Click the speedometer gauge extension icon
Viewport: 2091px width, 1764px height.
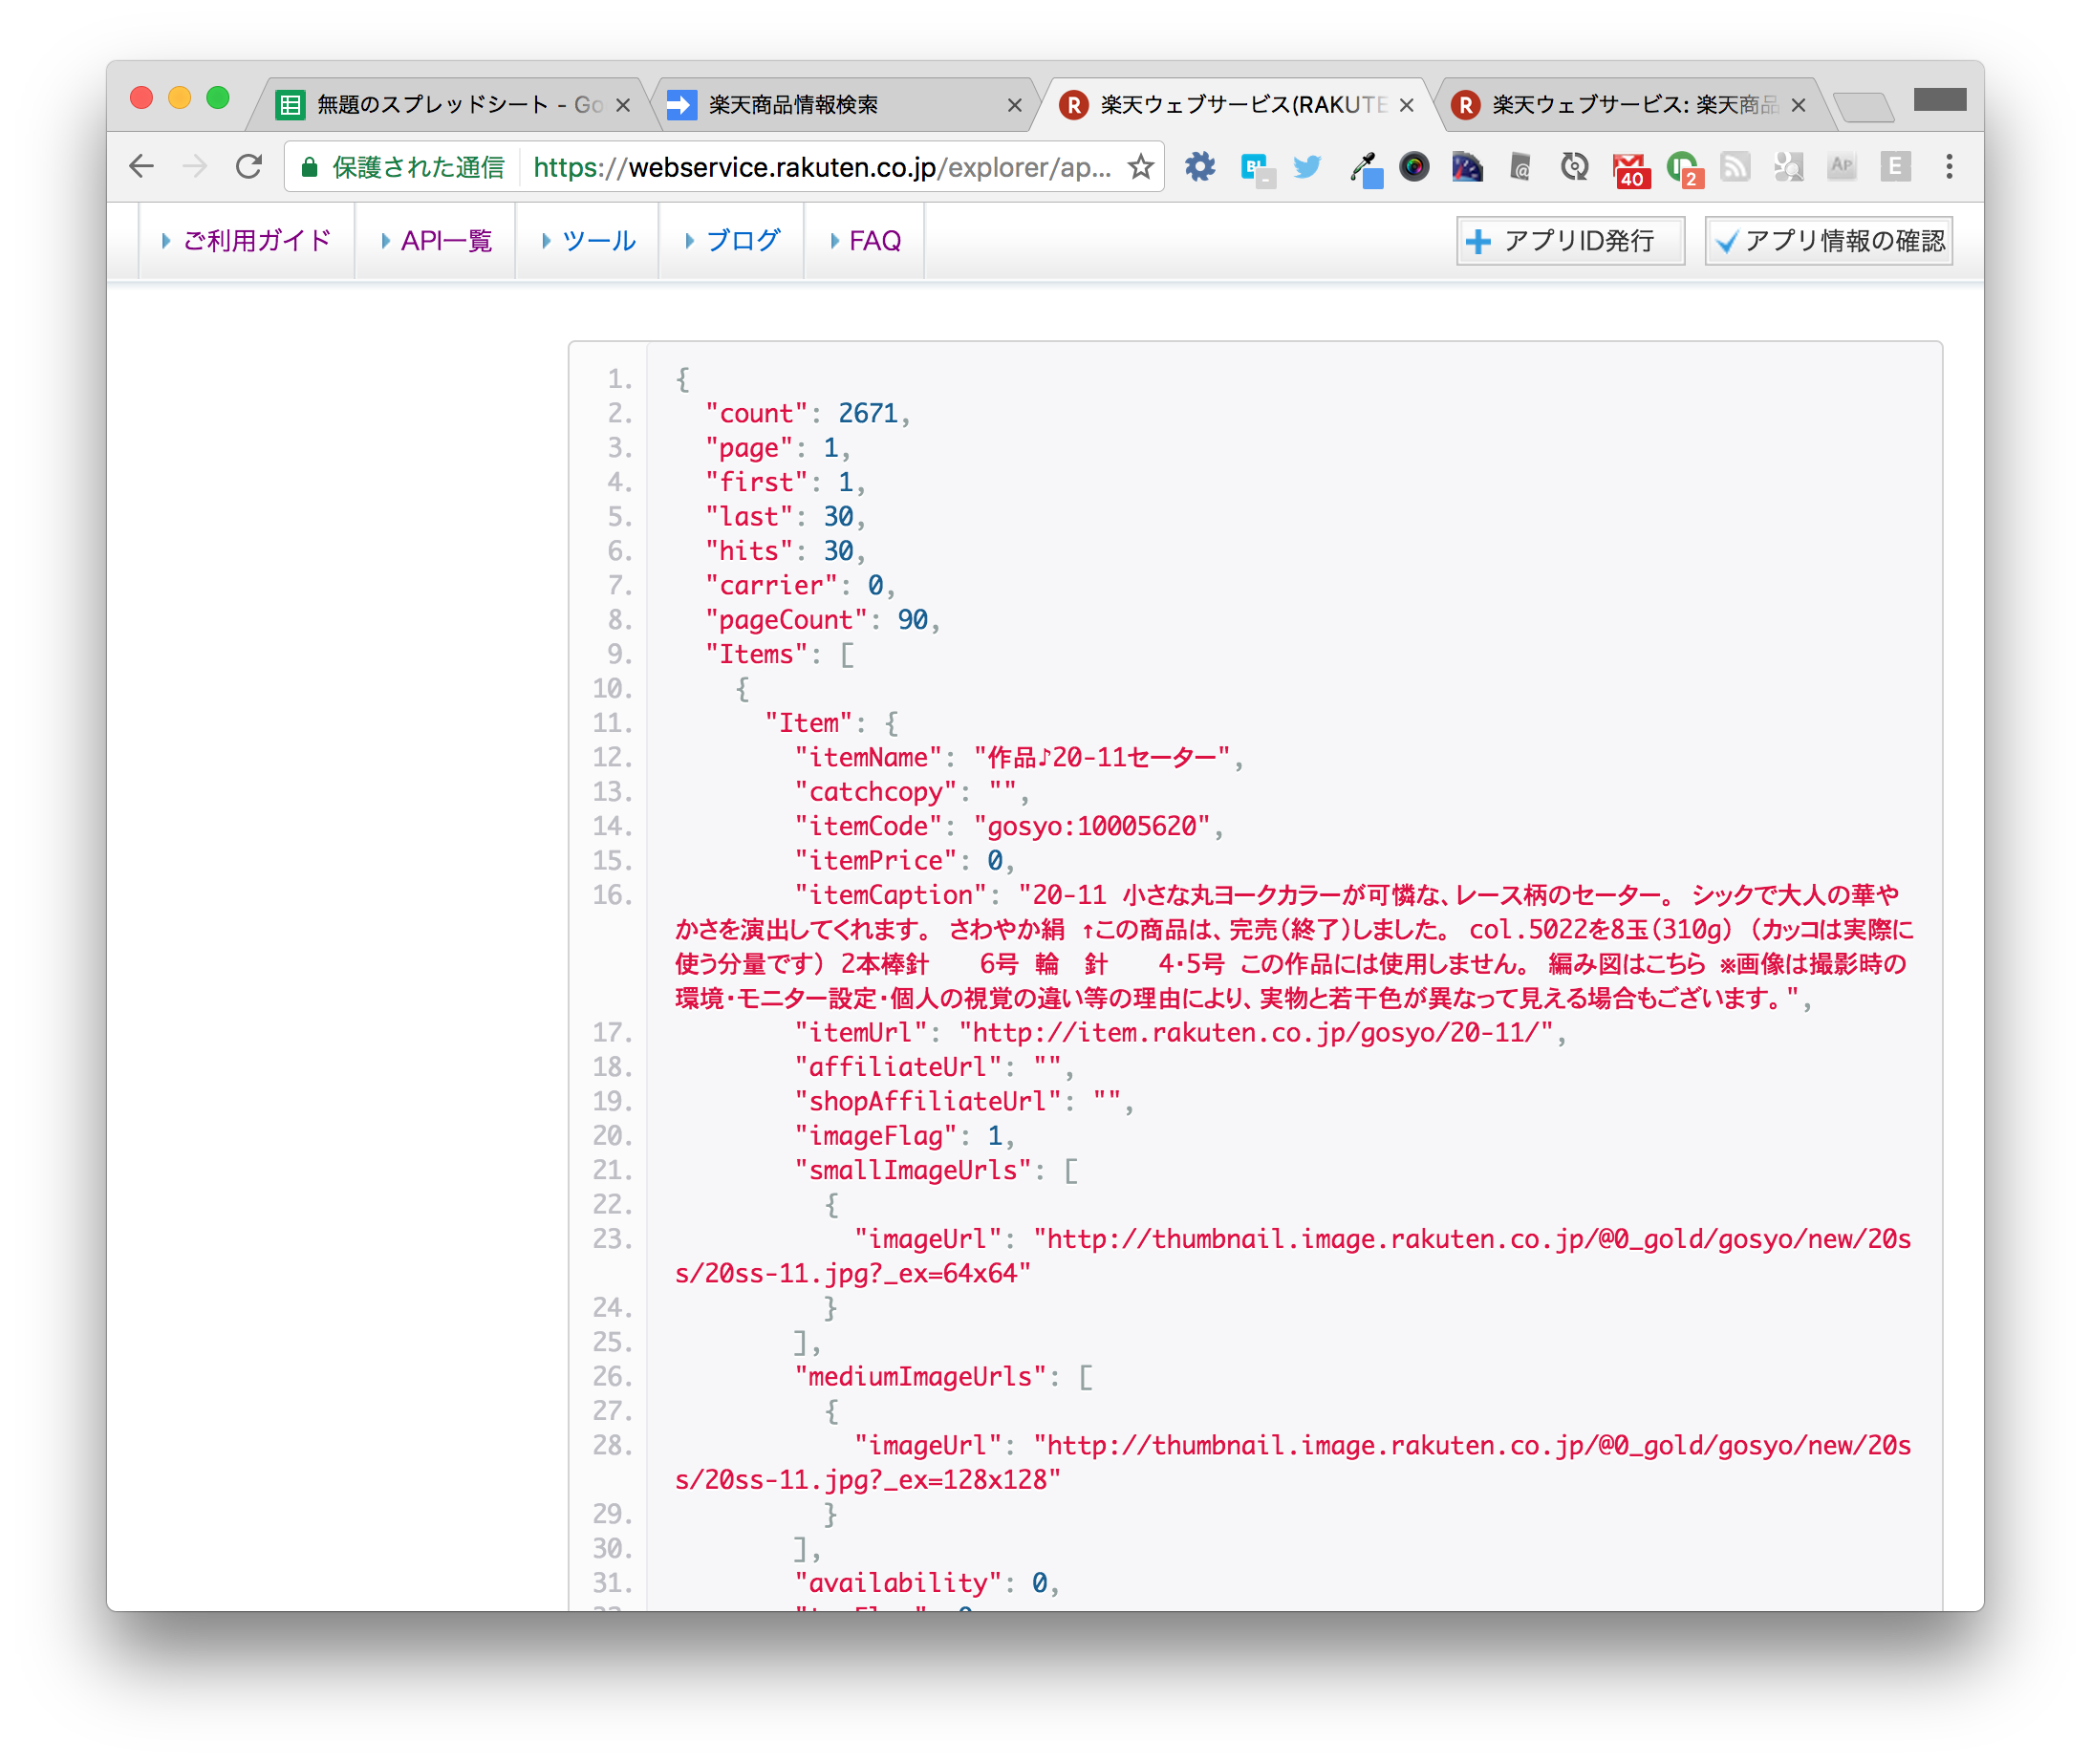click(x=1467, y=167)
